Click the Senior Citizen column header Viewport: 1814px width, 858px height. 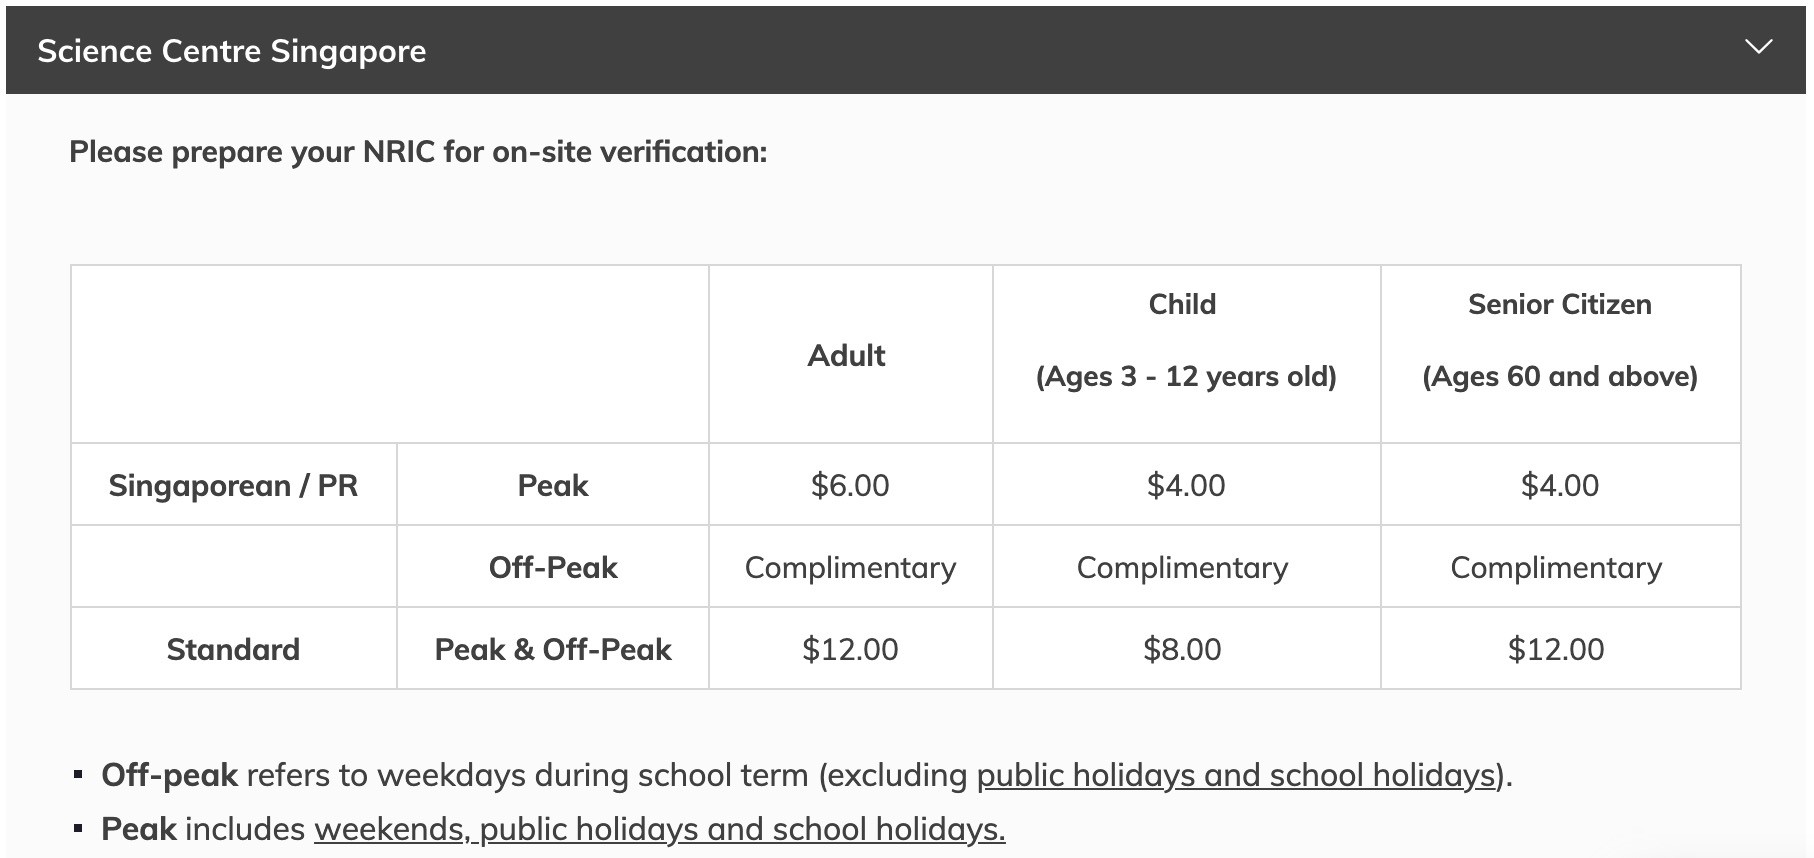1559,305
